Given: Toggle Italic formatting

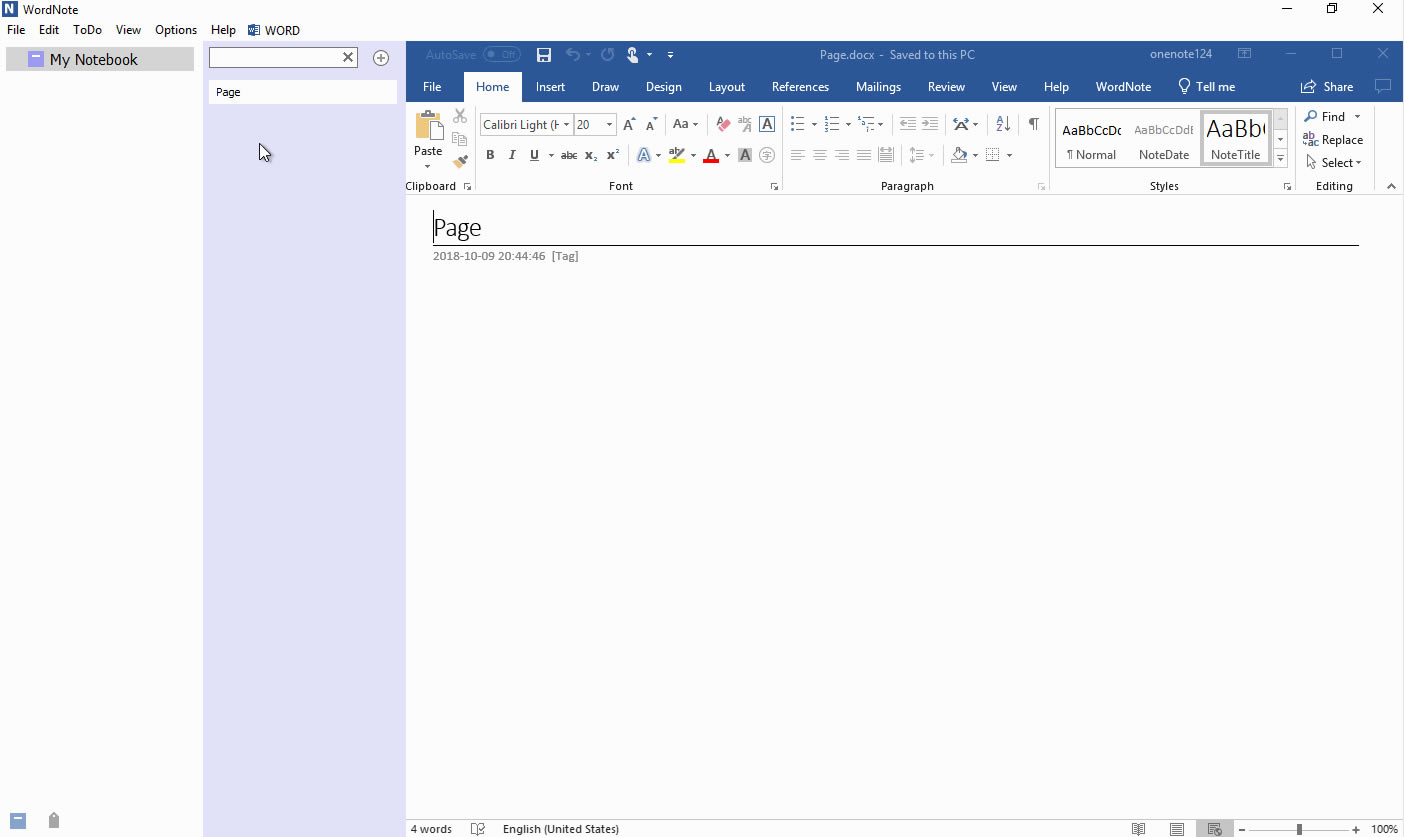Looking at the screenshot, I should (512, 155).
